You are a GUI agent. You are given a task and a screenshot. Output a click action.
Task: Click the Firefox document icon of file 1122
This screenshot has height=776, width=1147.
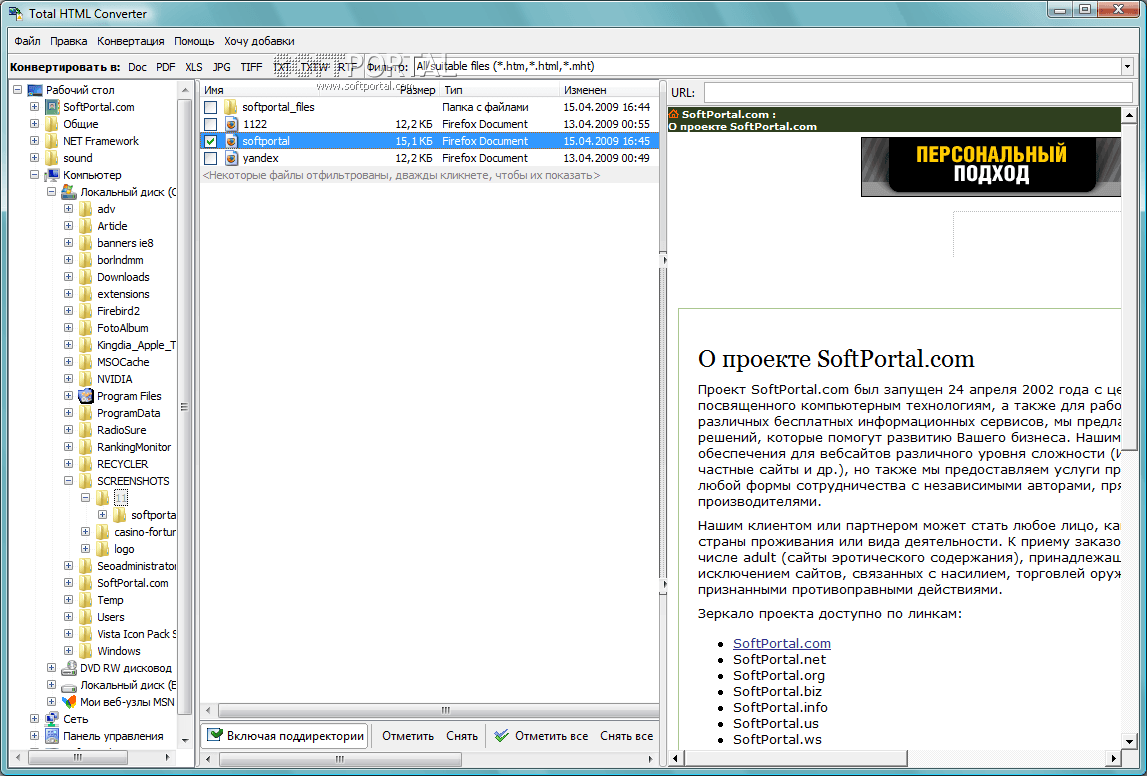click(231, 124)
